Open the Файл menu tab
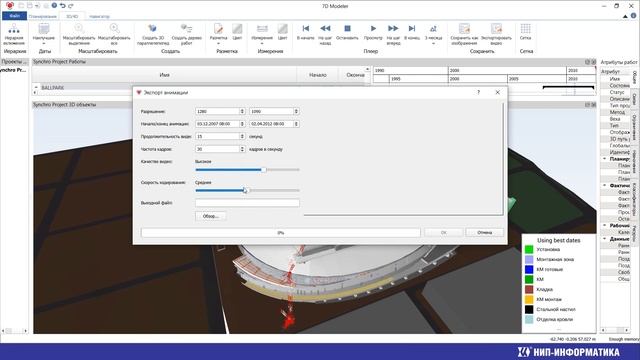 pyautogui.click(x=14, y=16)
